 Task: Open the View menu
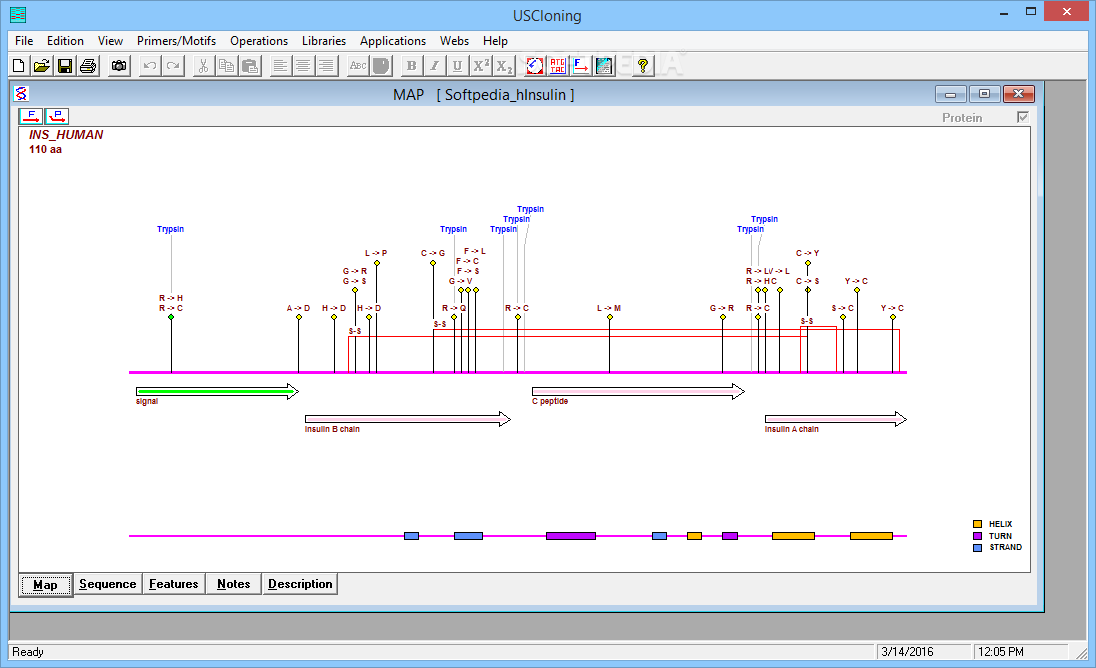coord(110,41)
